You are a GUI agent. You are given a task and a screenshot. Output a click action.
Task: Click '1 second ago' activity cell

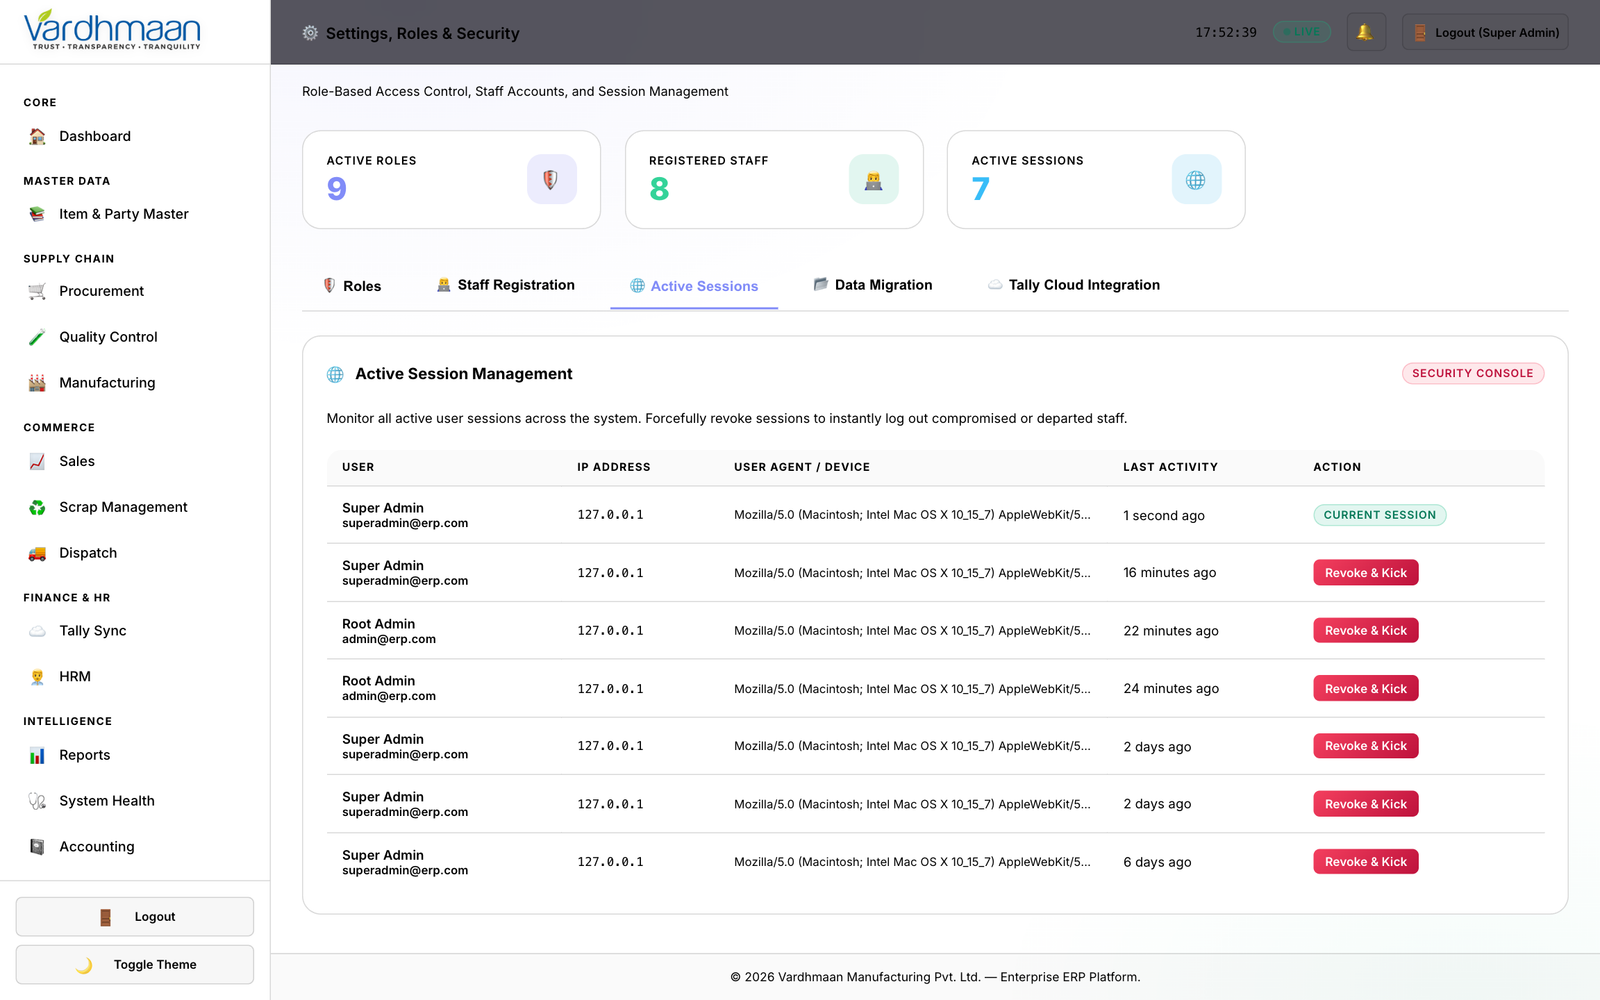[1164, 516]
